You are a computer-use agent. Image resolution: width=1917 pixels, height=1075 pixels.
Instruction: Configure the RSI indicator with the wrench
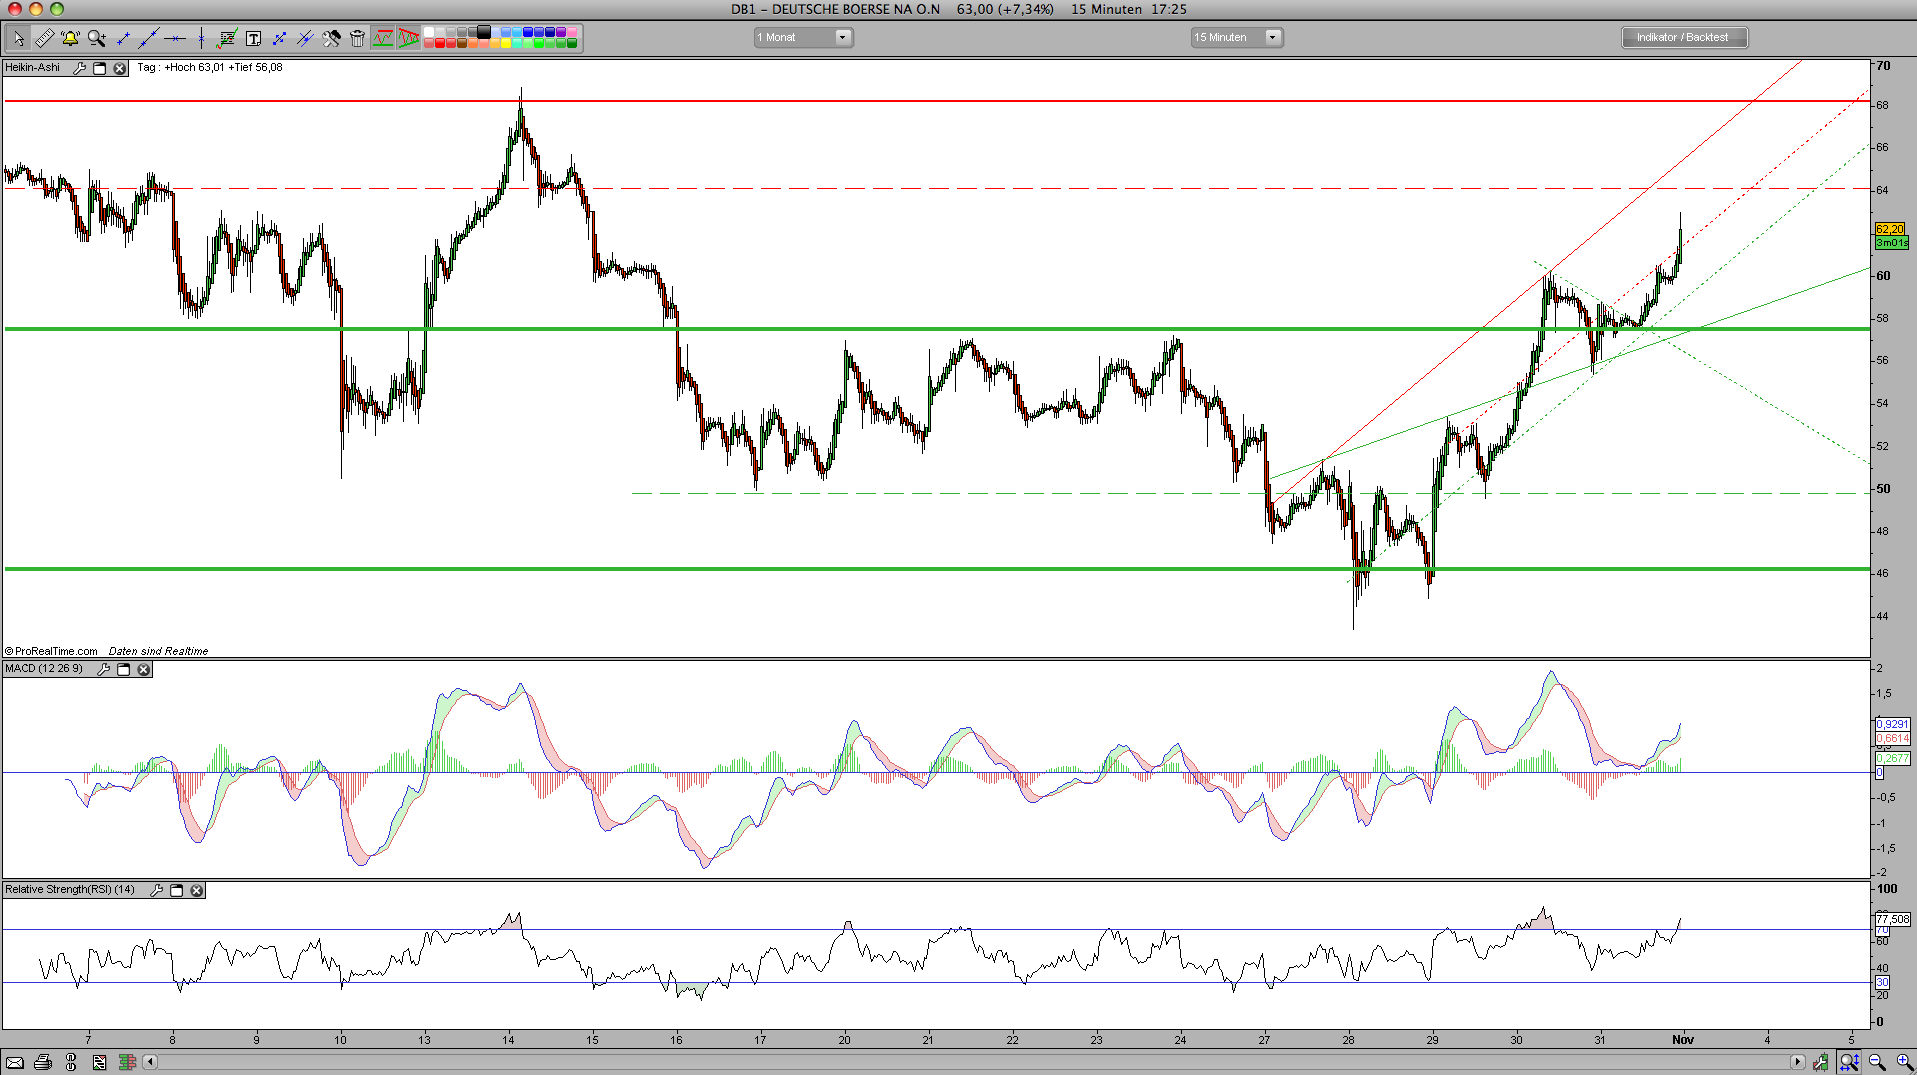[157, 890]
